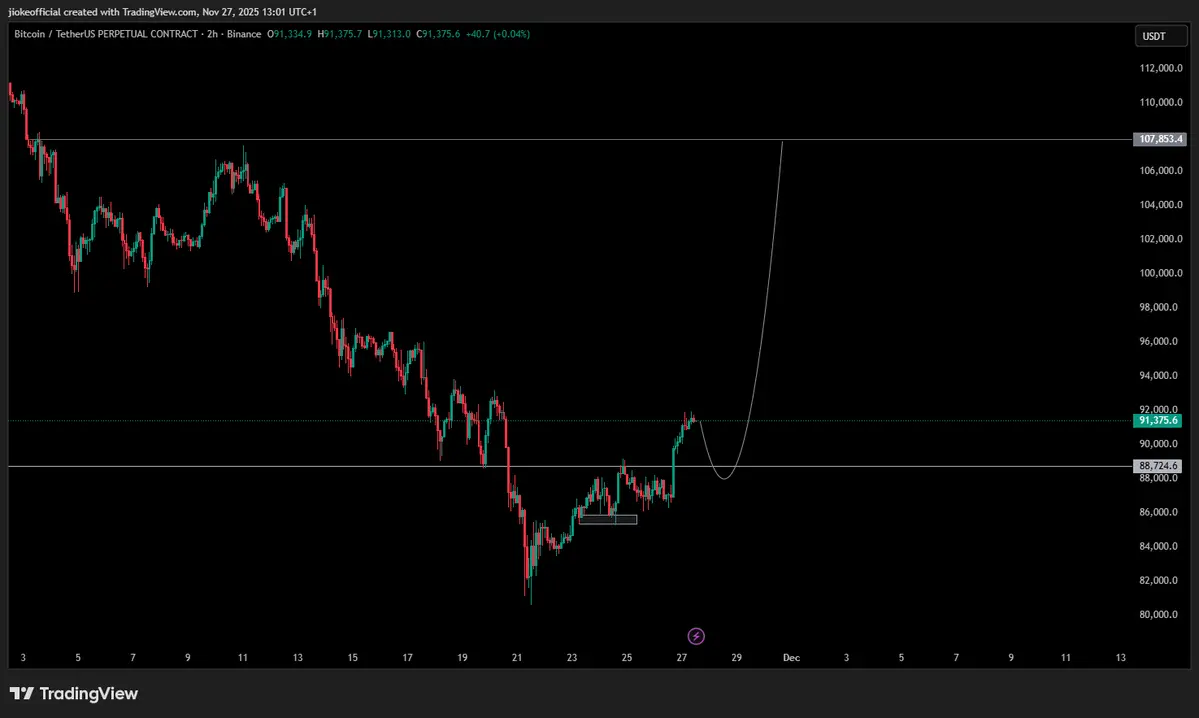Click the purple lightning event icon

(x=696, y=636)
